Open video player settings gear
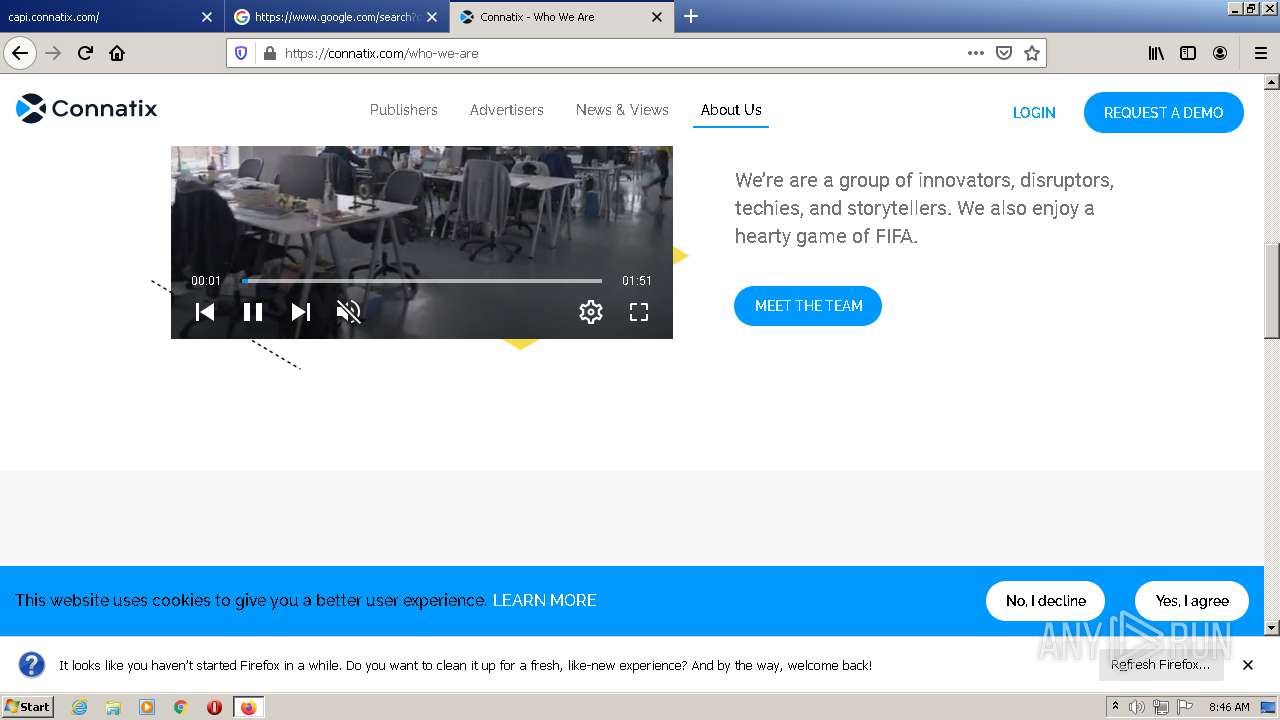Viewport: 1280px width, 720px height. click(591, 312)
